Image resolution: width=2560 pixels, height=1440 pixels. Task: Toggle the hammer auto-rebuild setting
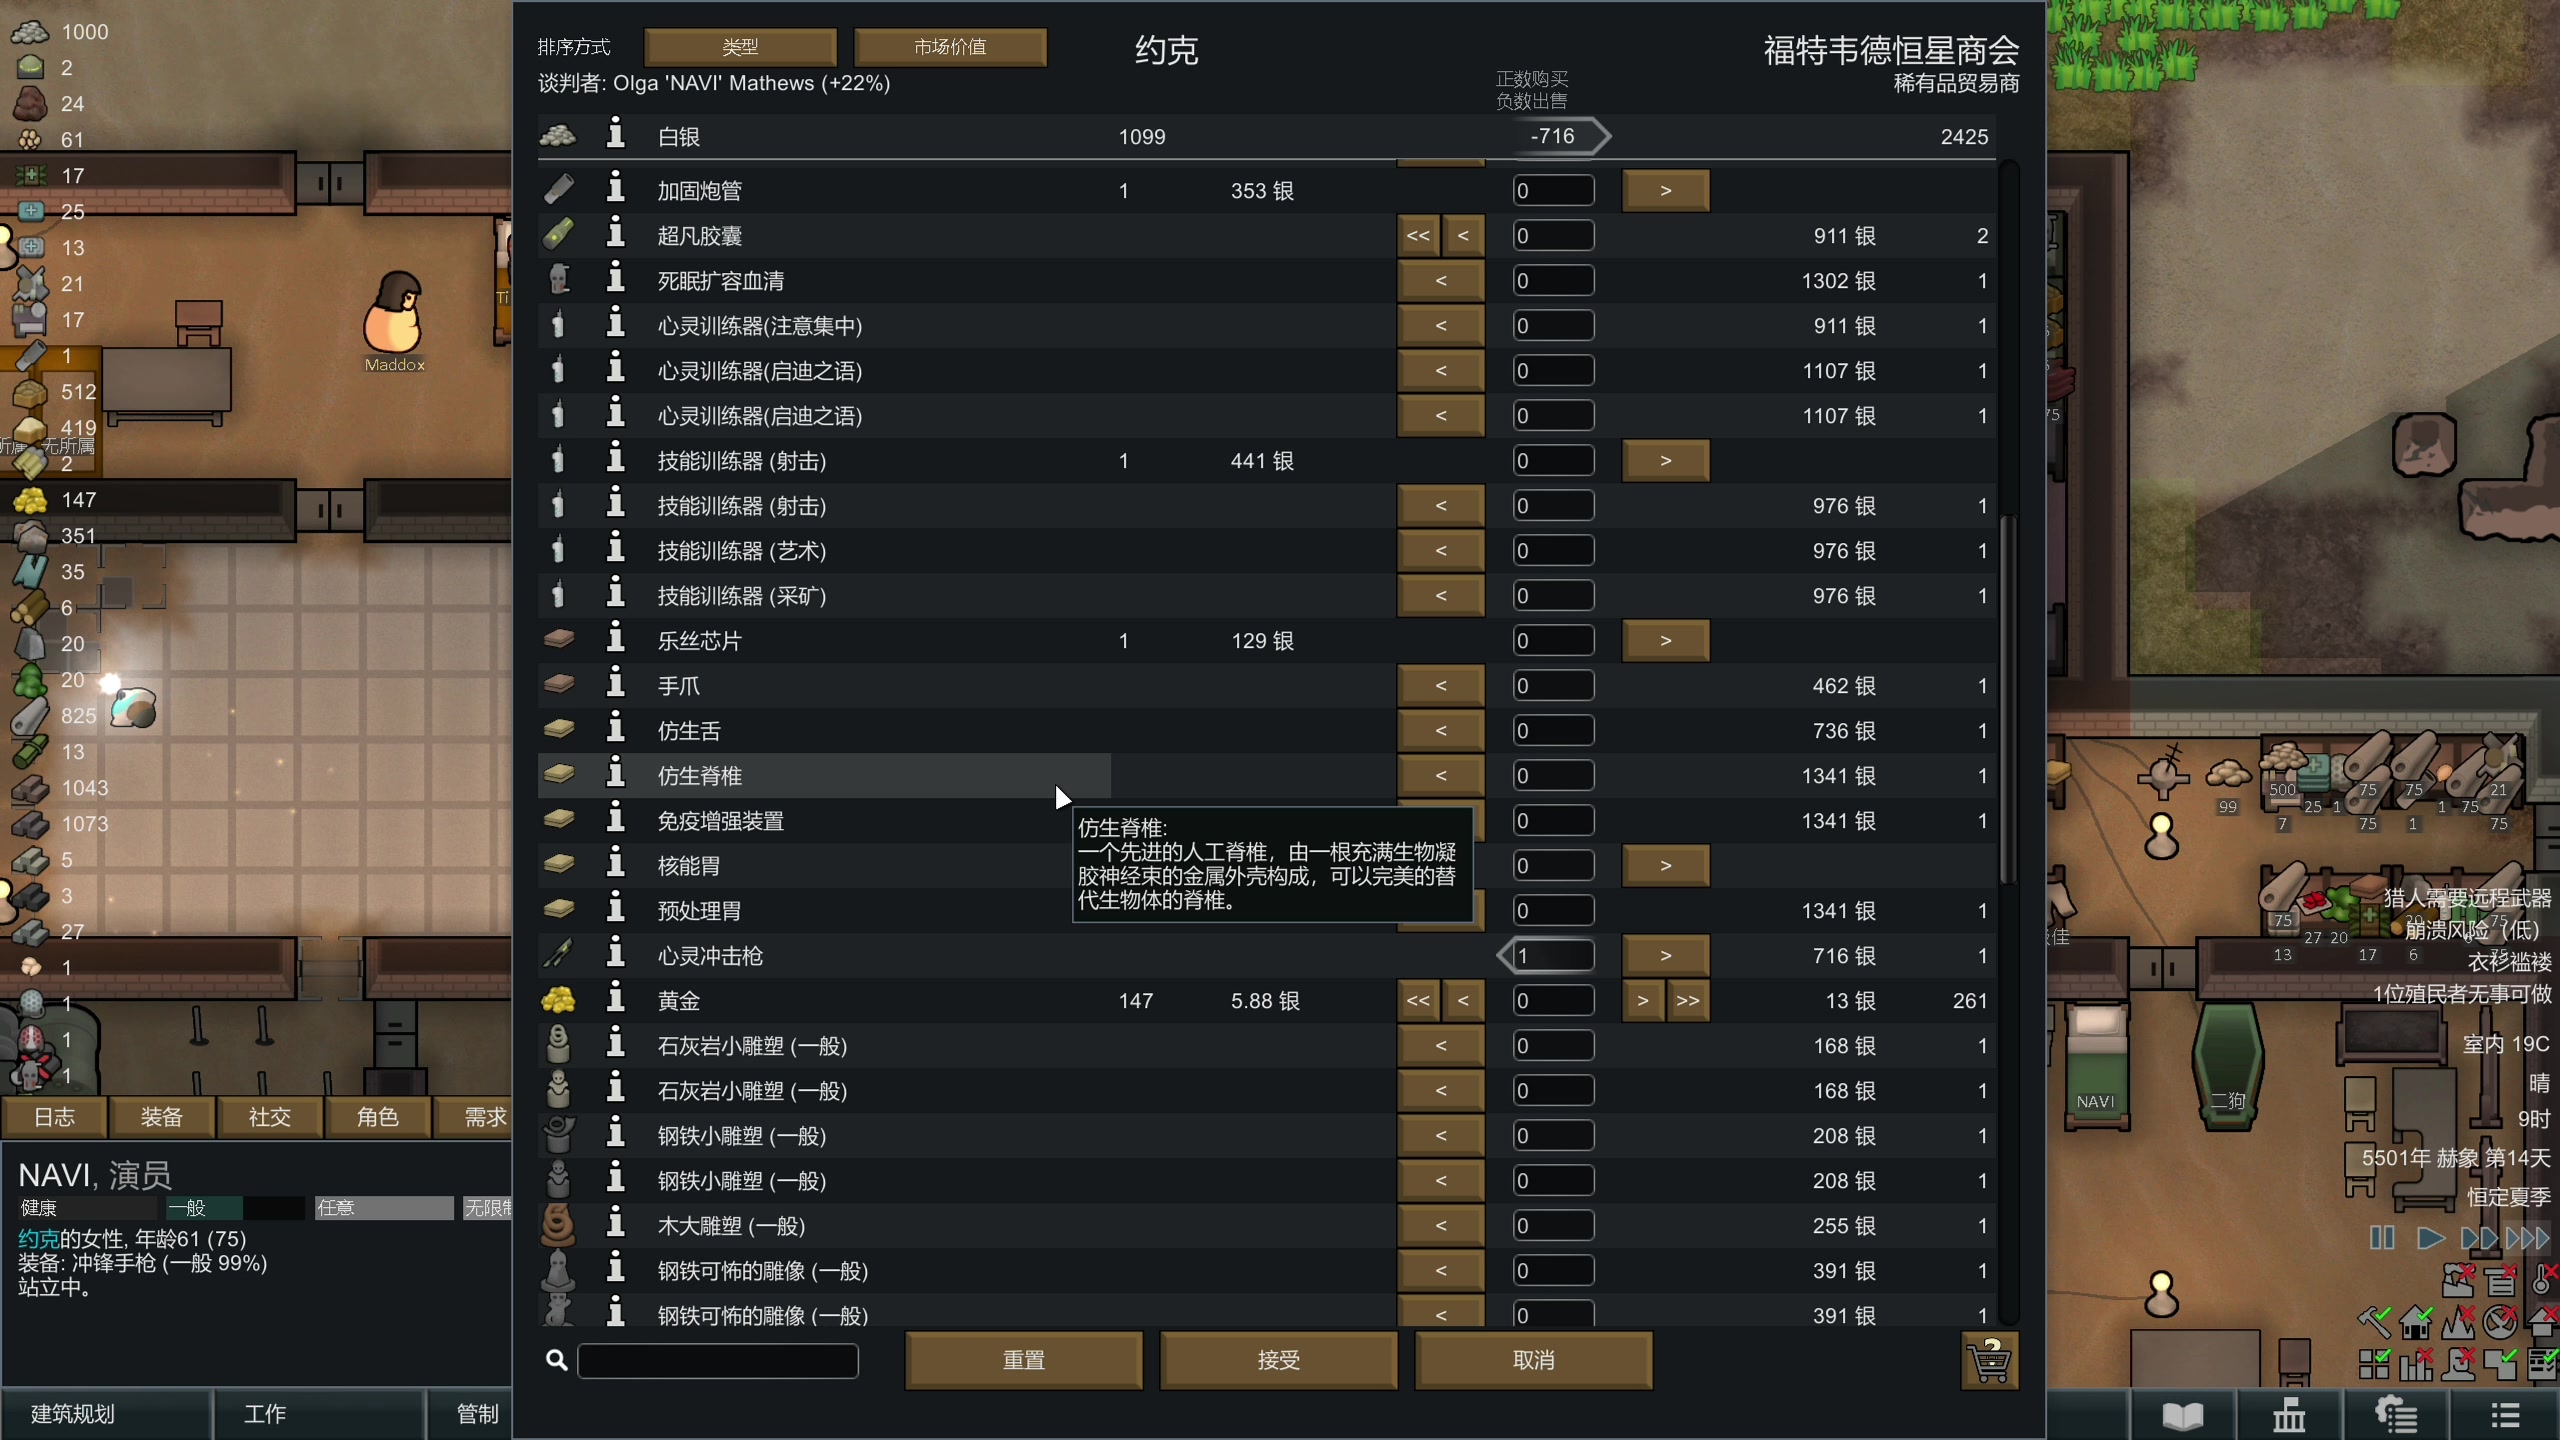[x=2374, y=1322]
